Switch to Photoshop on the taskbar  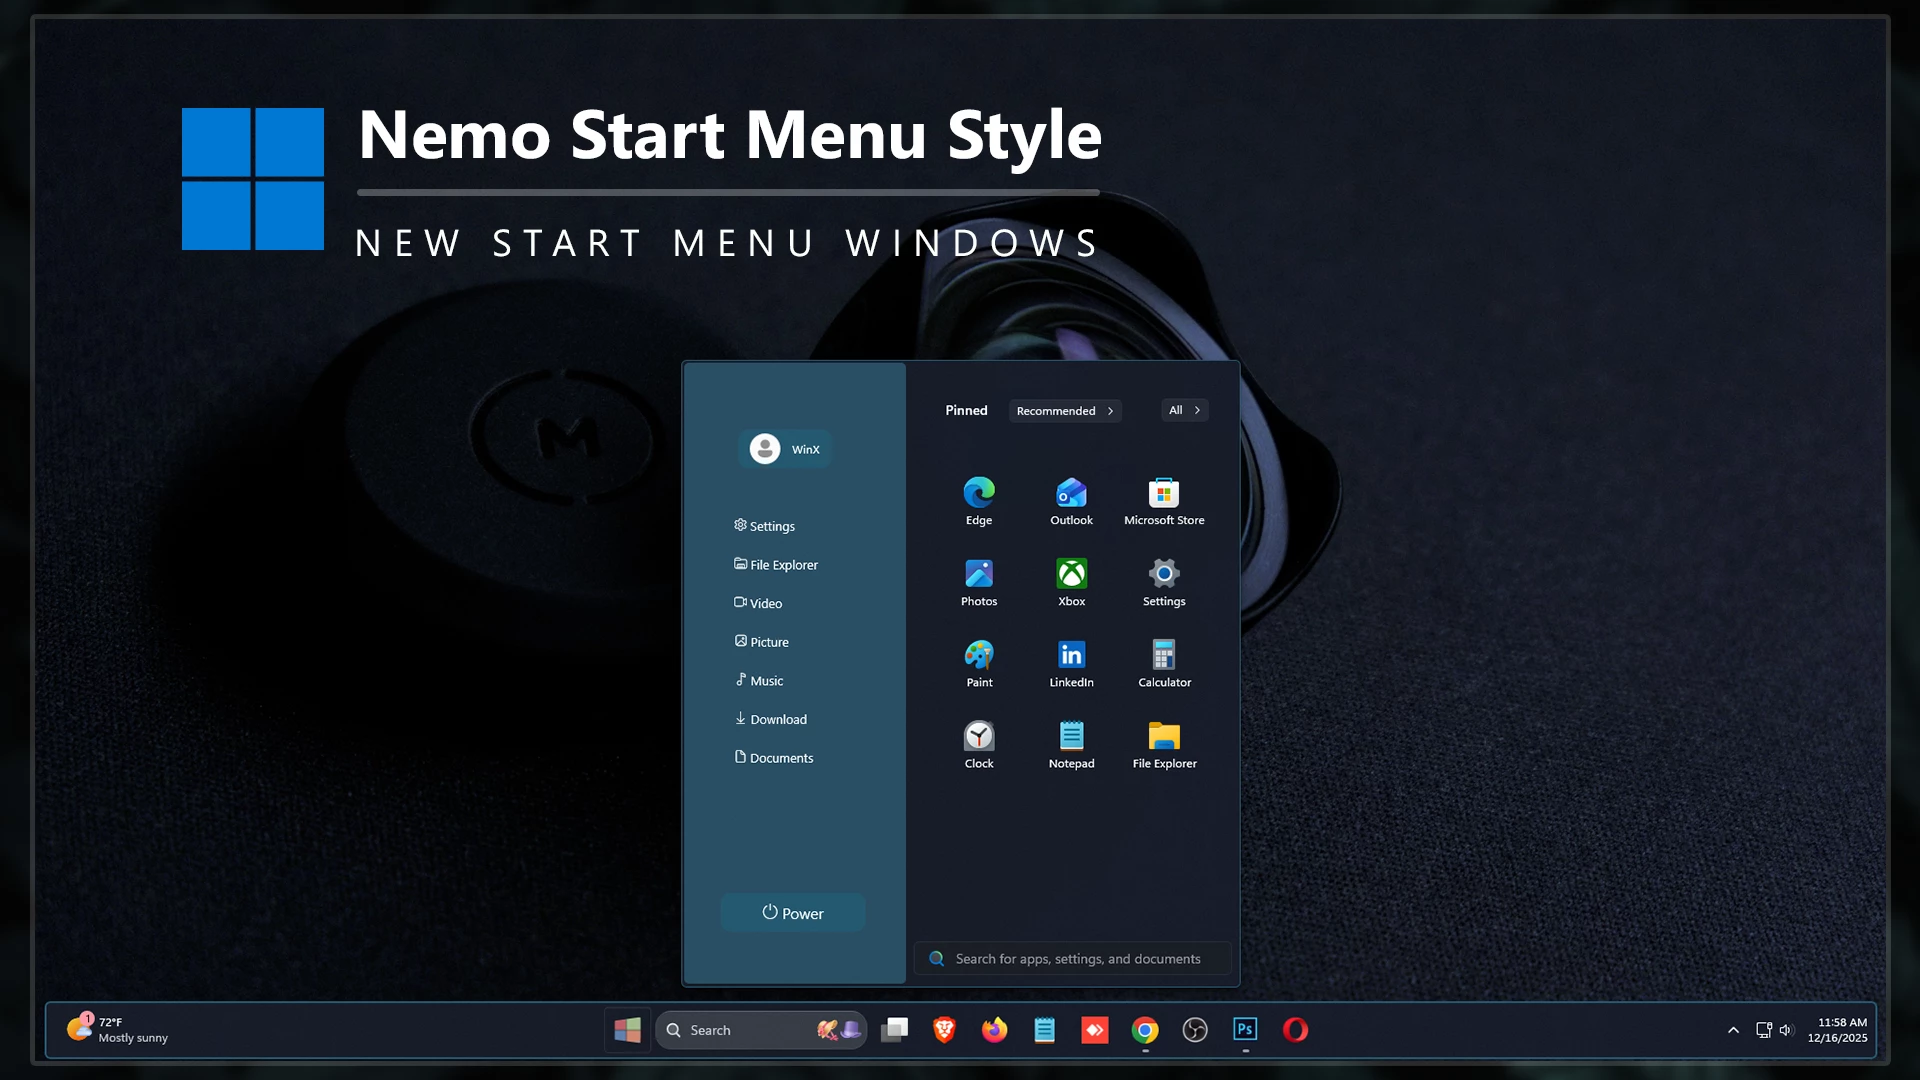pos(1245,1030)
